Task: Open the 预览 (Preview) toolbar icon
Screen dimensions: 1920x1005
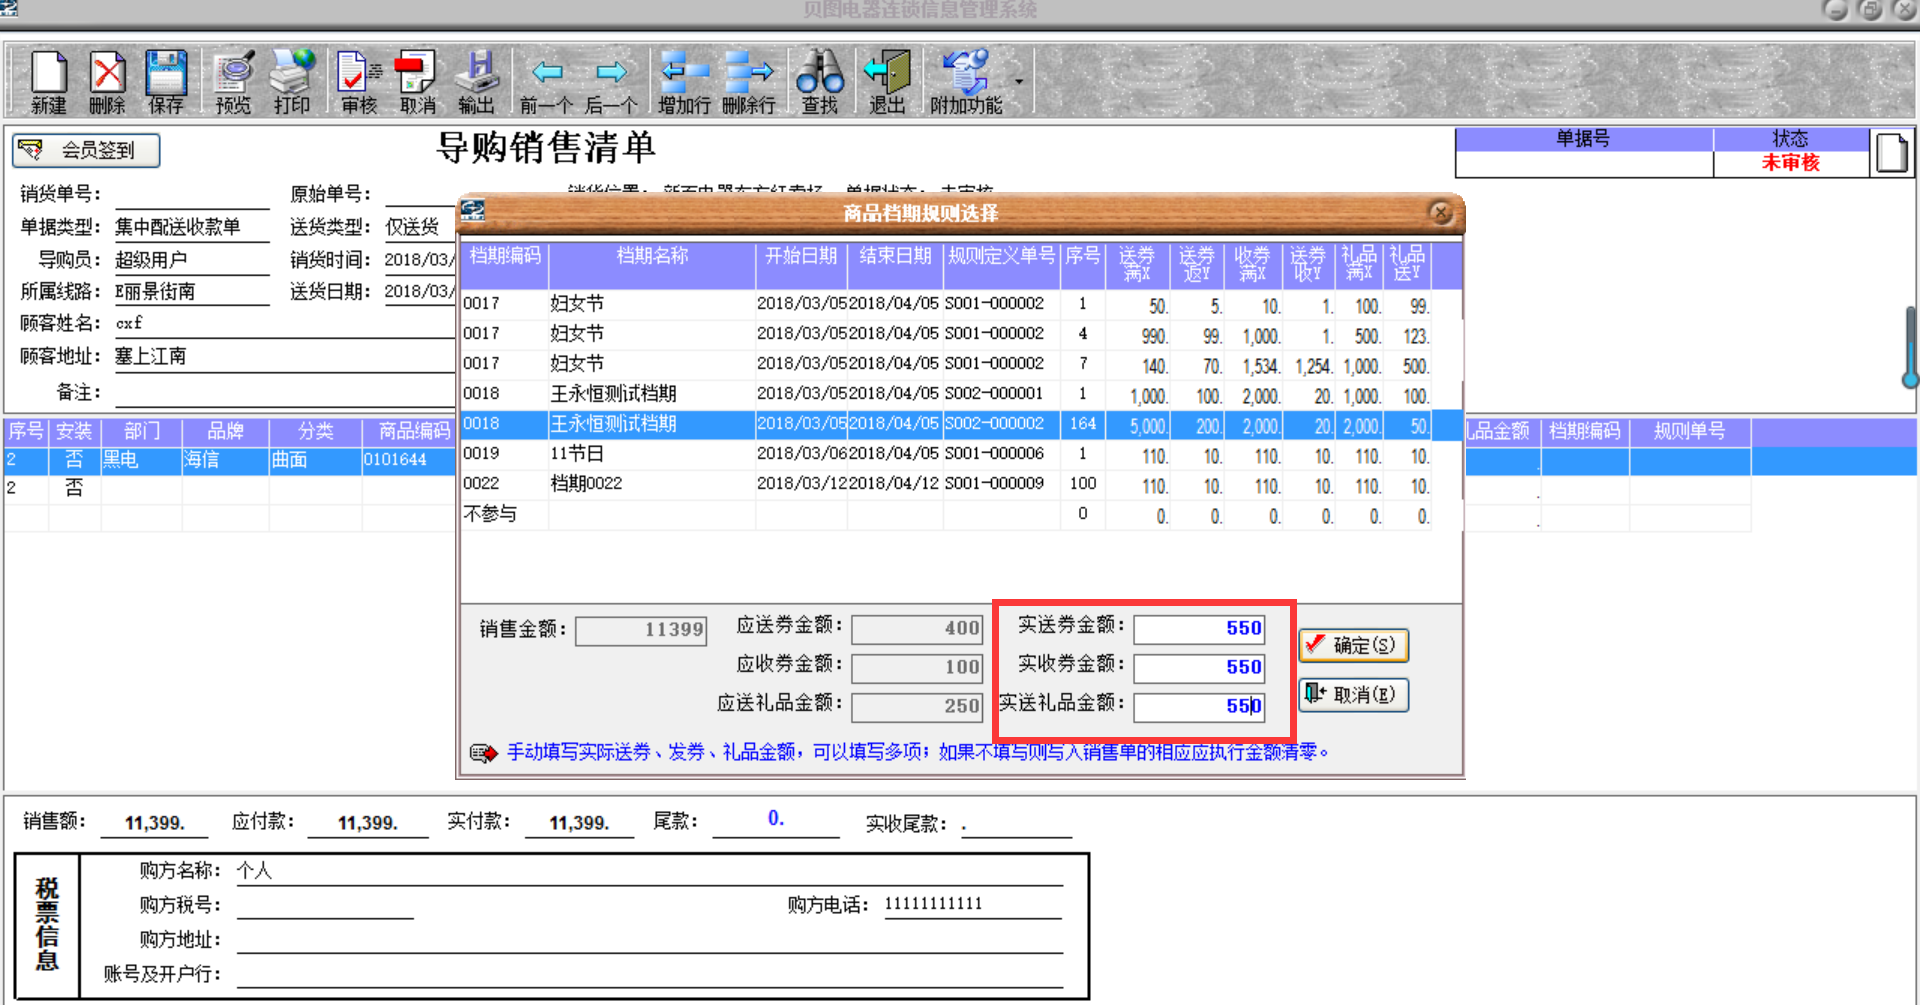Action: (x=234, y=83)
